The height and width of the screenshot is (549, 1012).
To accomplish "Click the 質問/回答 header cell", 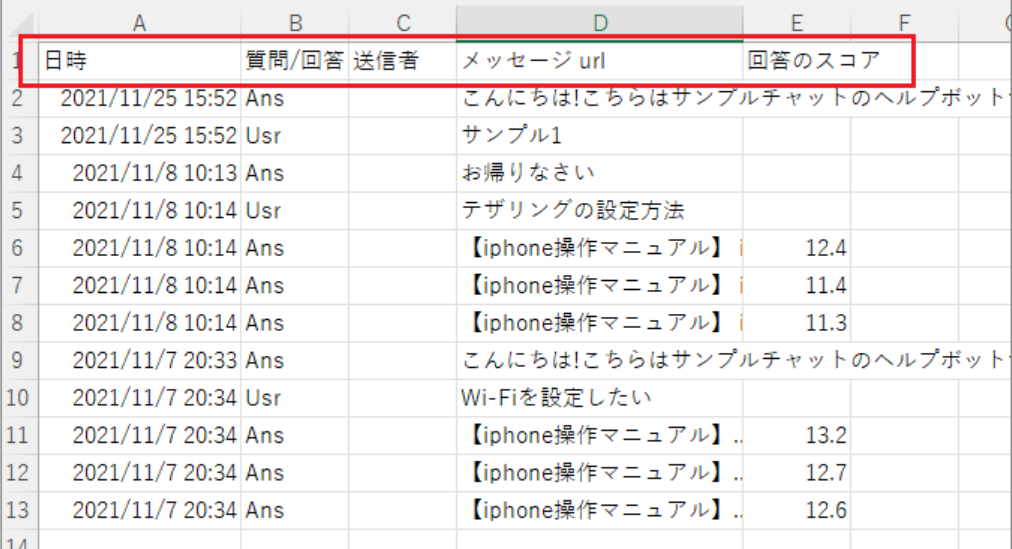I will 294,61.
